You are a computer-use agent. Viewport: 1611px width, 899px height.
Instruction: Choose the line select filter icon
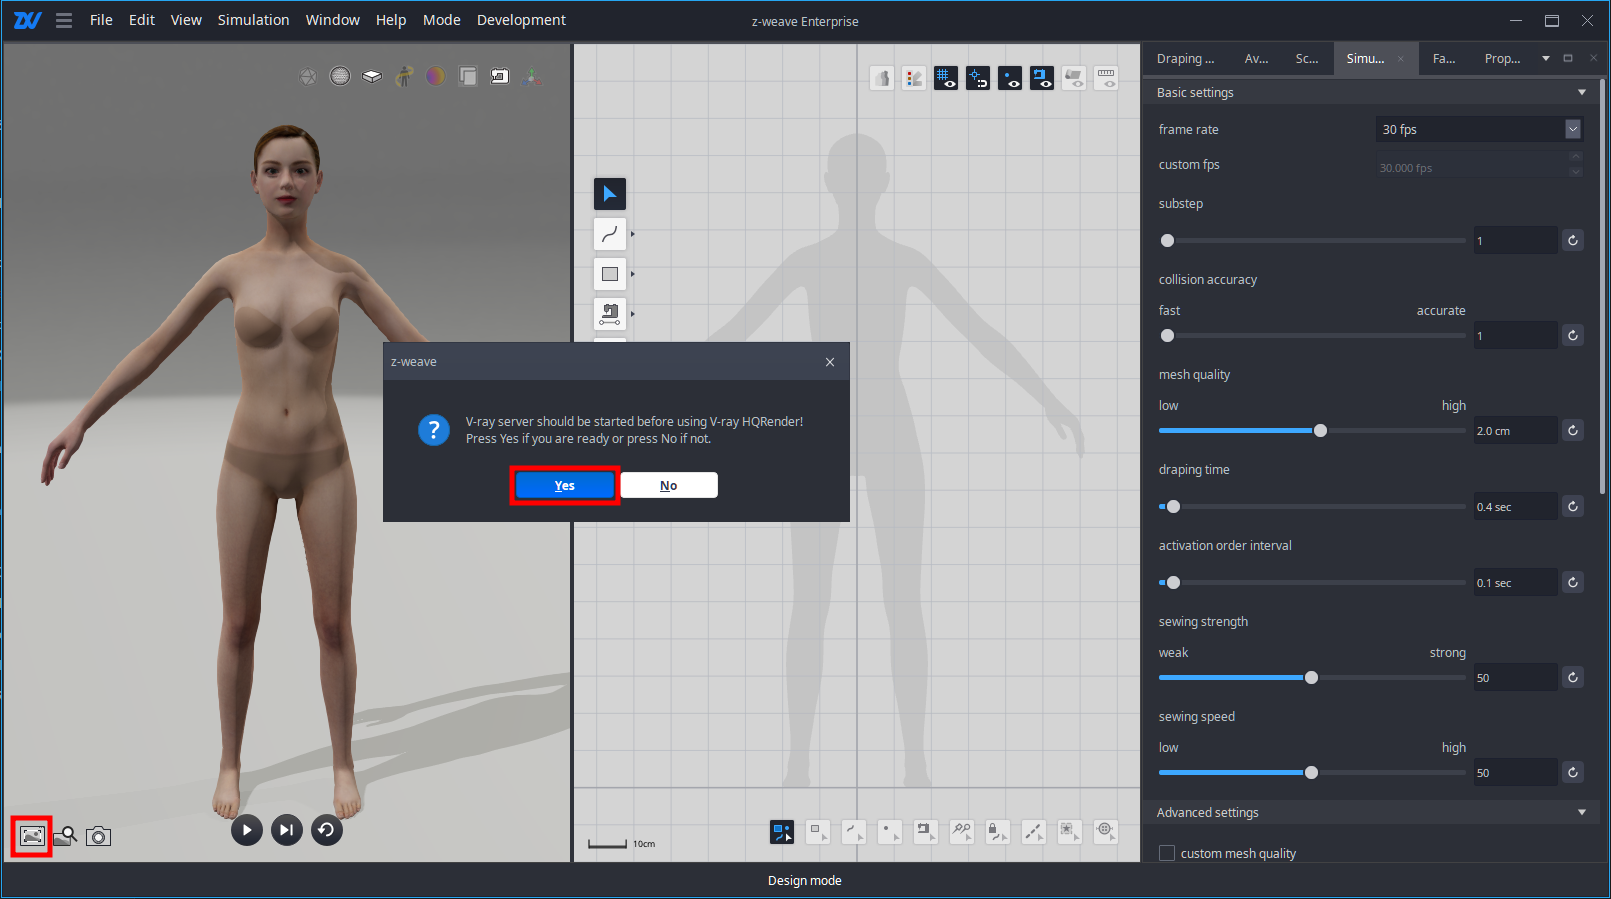[x=854, y=832]
